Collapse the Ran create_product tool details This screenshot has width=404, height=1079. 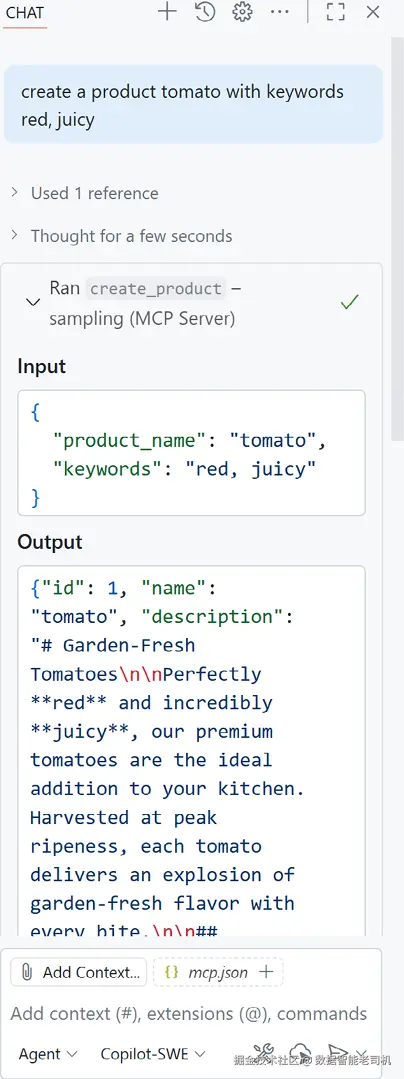tap(32, 302)
